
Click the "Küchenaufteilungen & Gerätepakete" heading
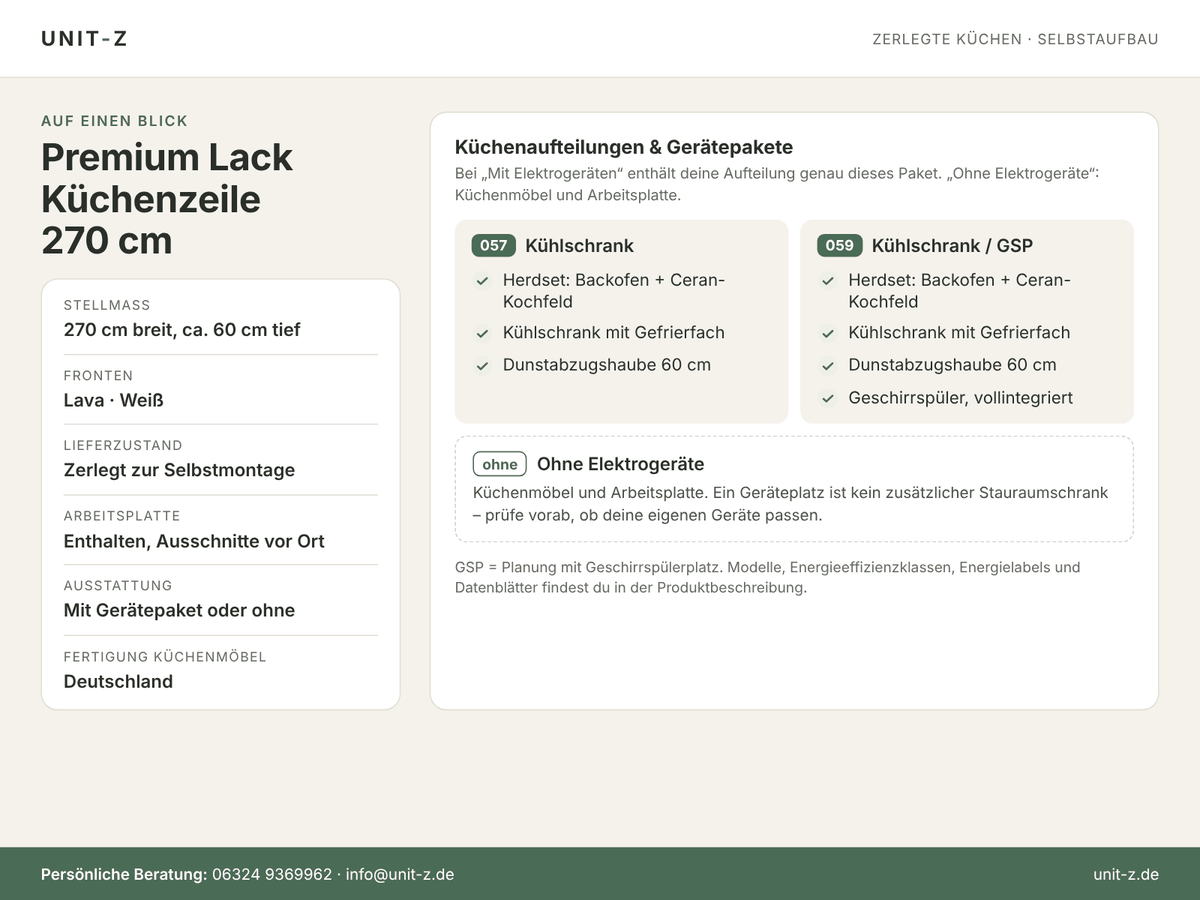point(624,147)
